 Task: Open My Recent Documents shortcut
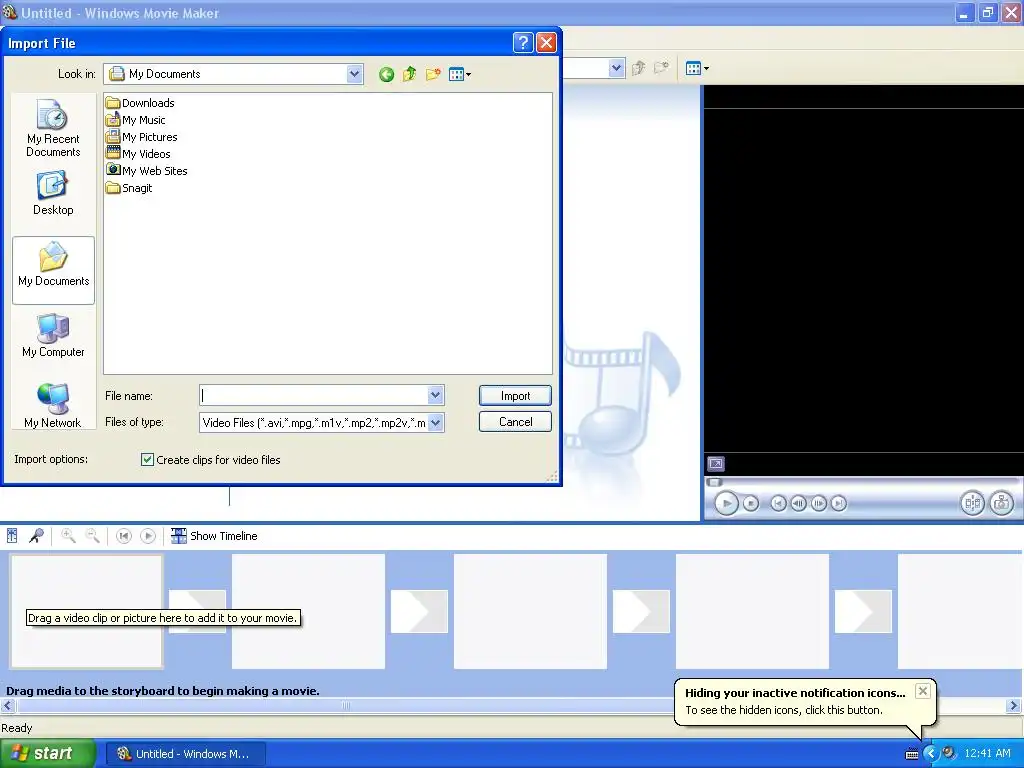pos(53,128)
